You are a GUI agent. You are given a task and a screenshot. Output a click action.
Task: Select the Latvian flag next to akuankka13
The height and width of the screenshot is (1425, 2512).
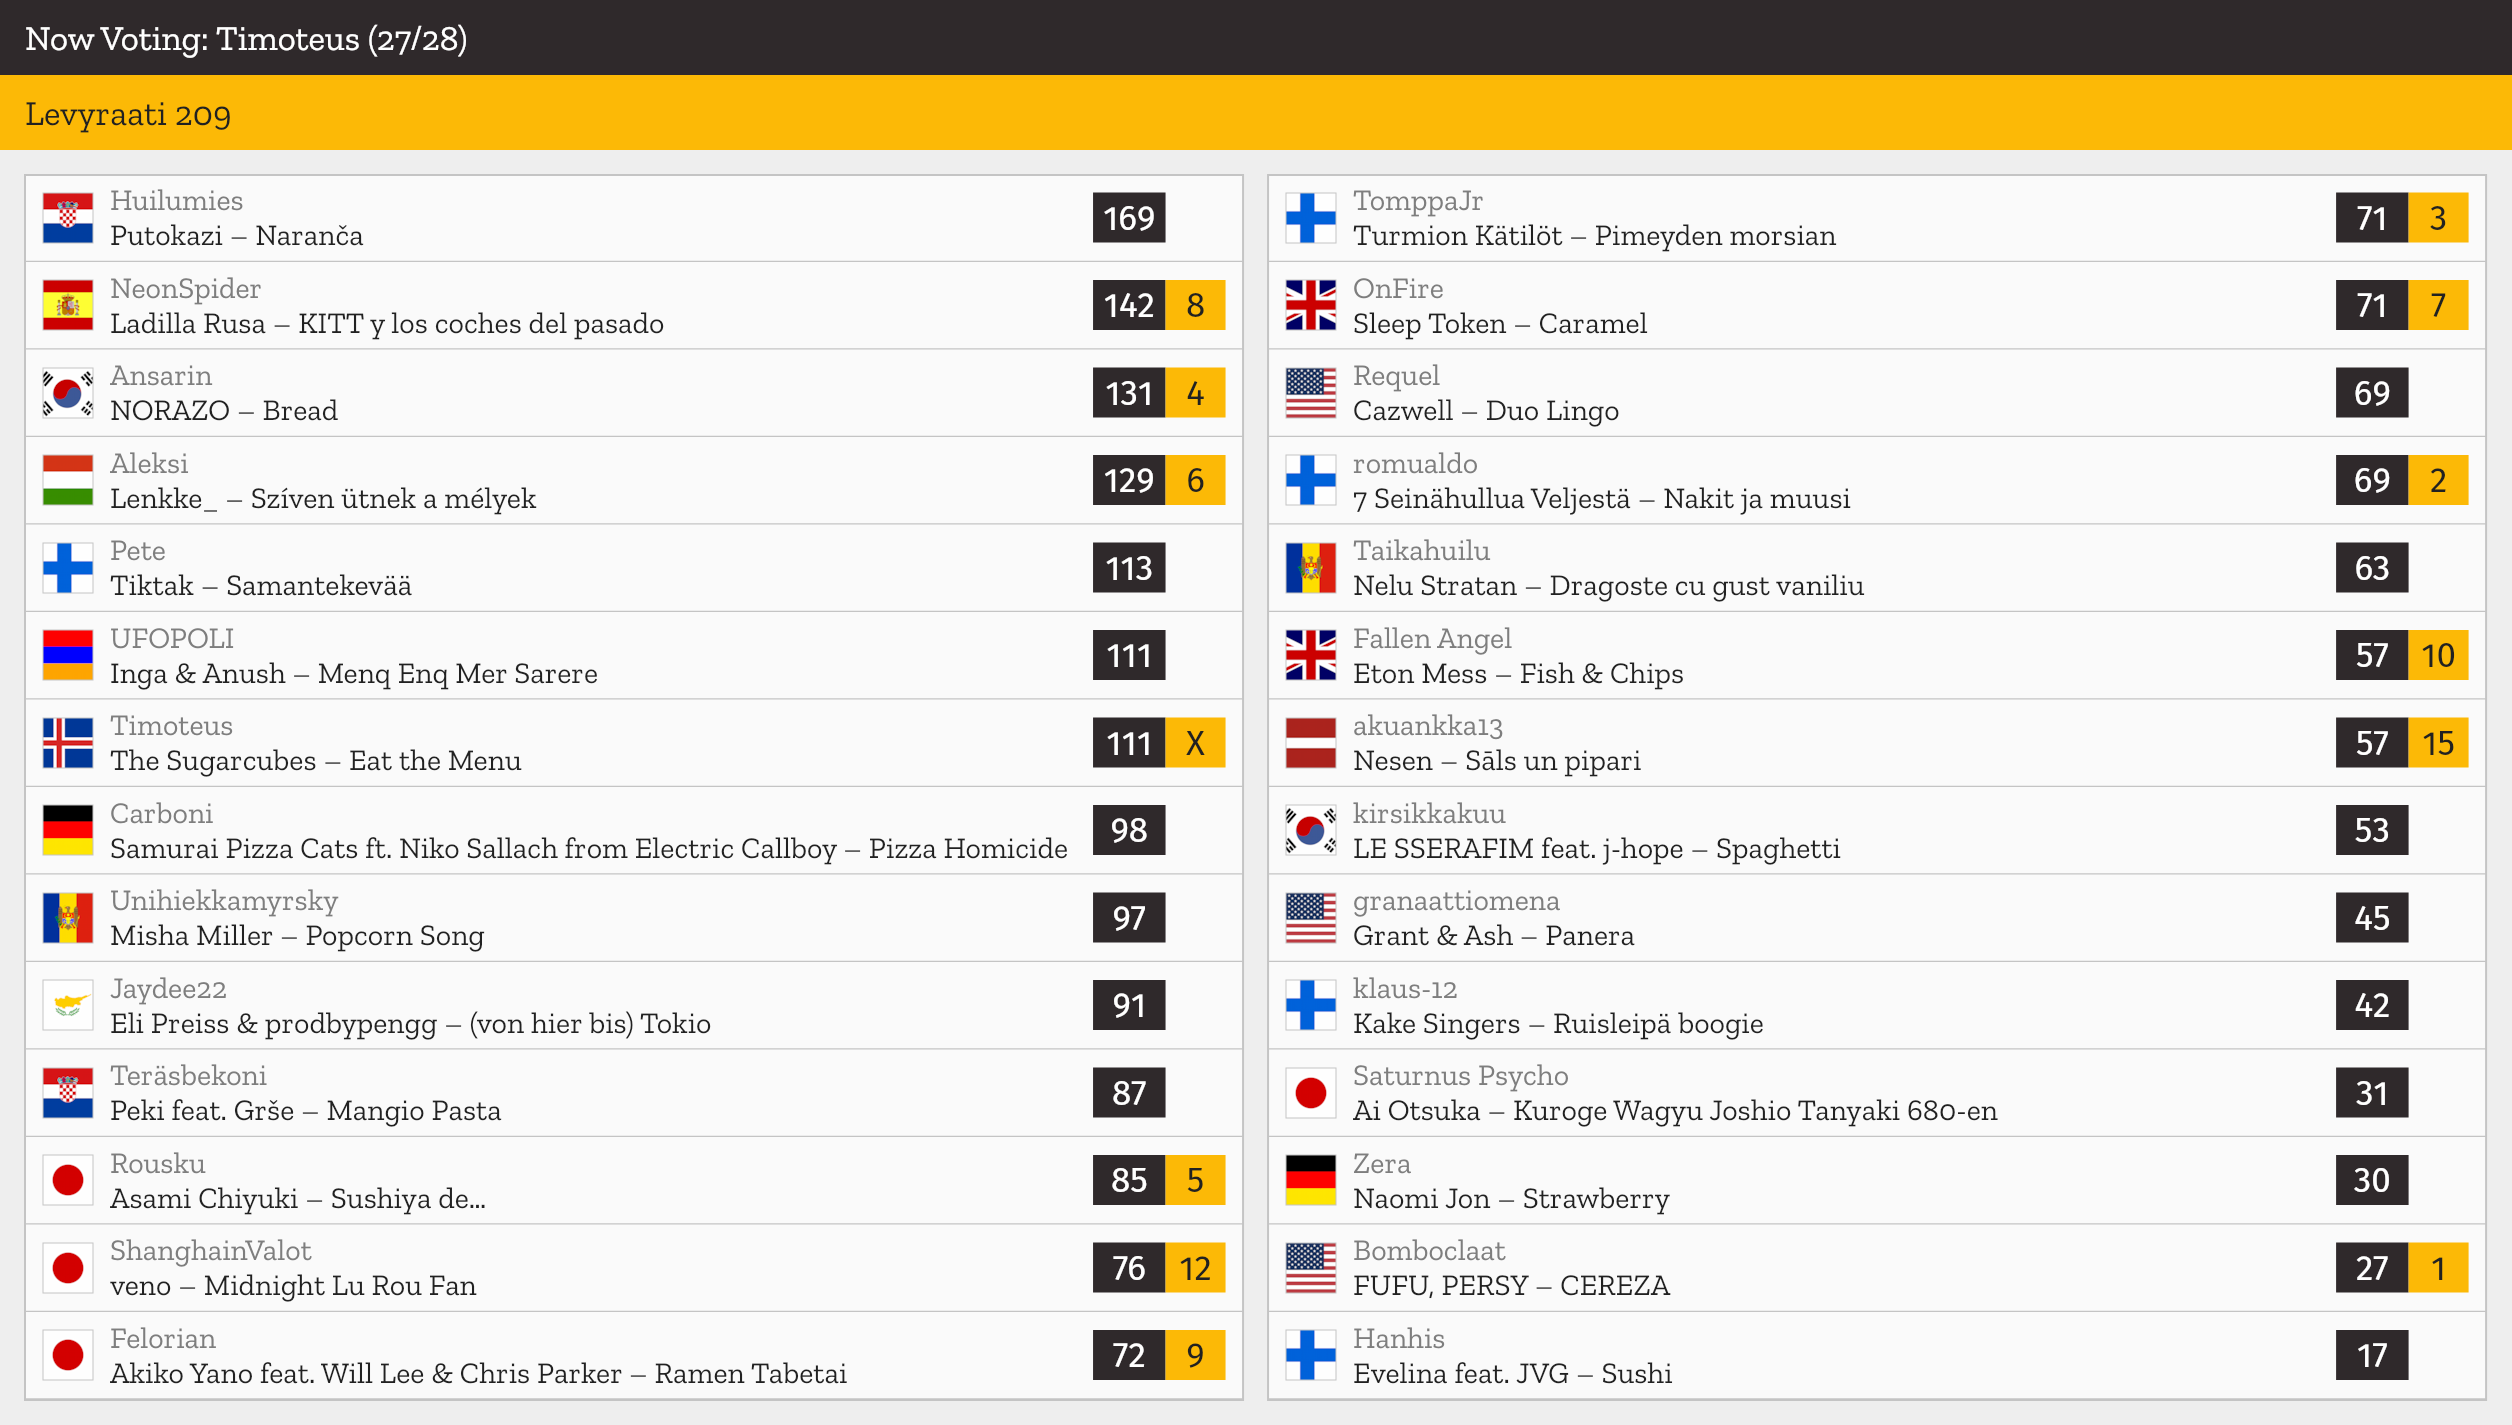click(x=1311, y=743)
